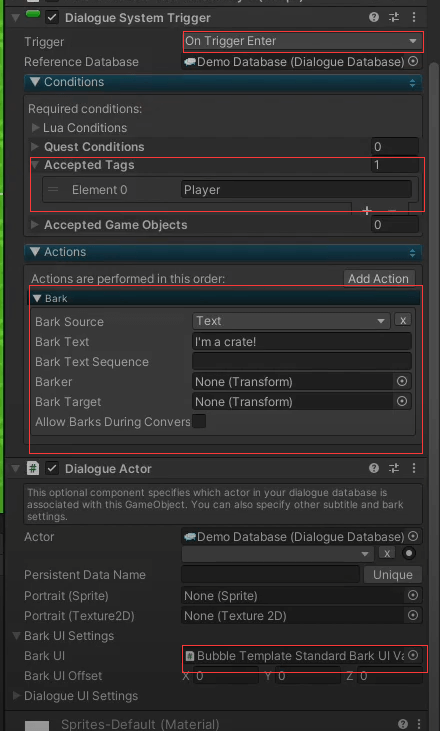Click the Bark Text field containing I'm a crate!
Image resolution: width=440 pixels, height=731 pixels.
302,341
